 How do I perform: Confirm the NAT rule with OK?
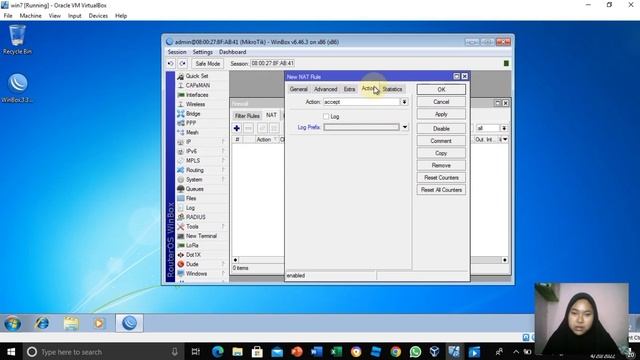[x=441, y=89]
